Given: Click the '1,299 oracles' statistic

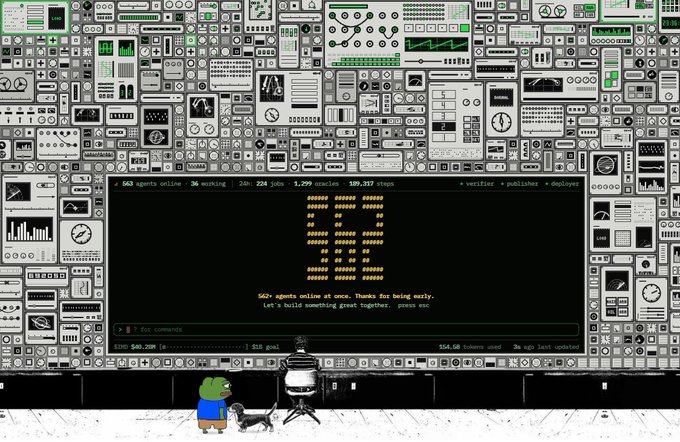Looking at the screenshot, I should pos(316,184).
